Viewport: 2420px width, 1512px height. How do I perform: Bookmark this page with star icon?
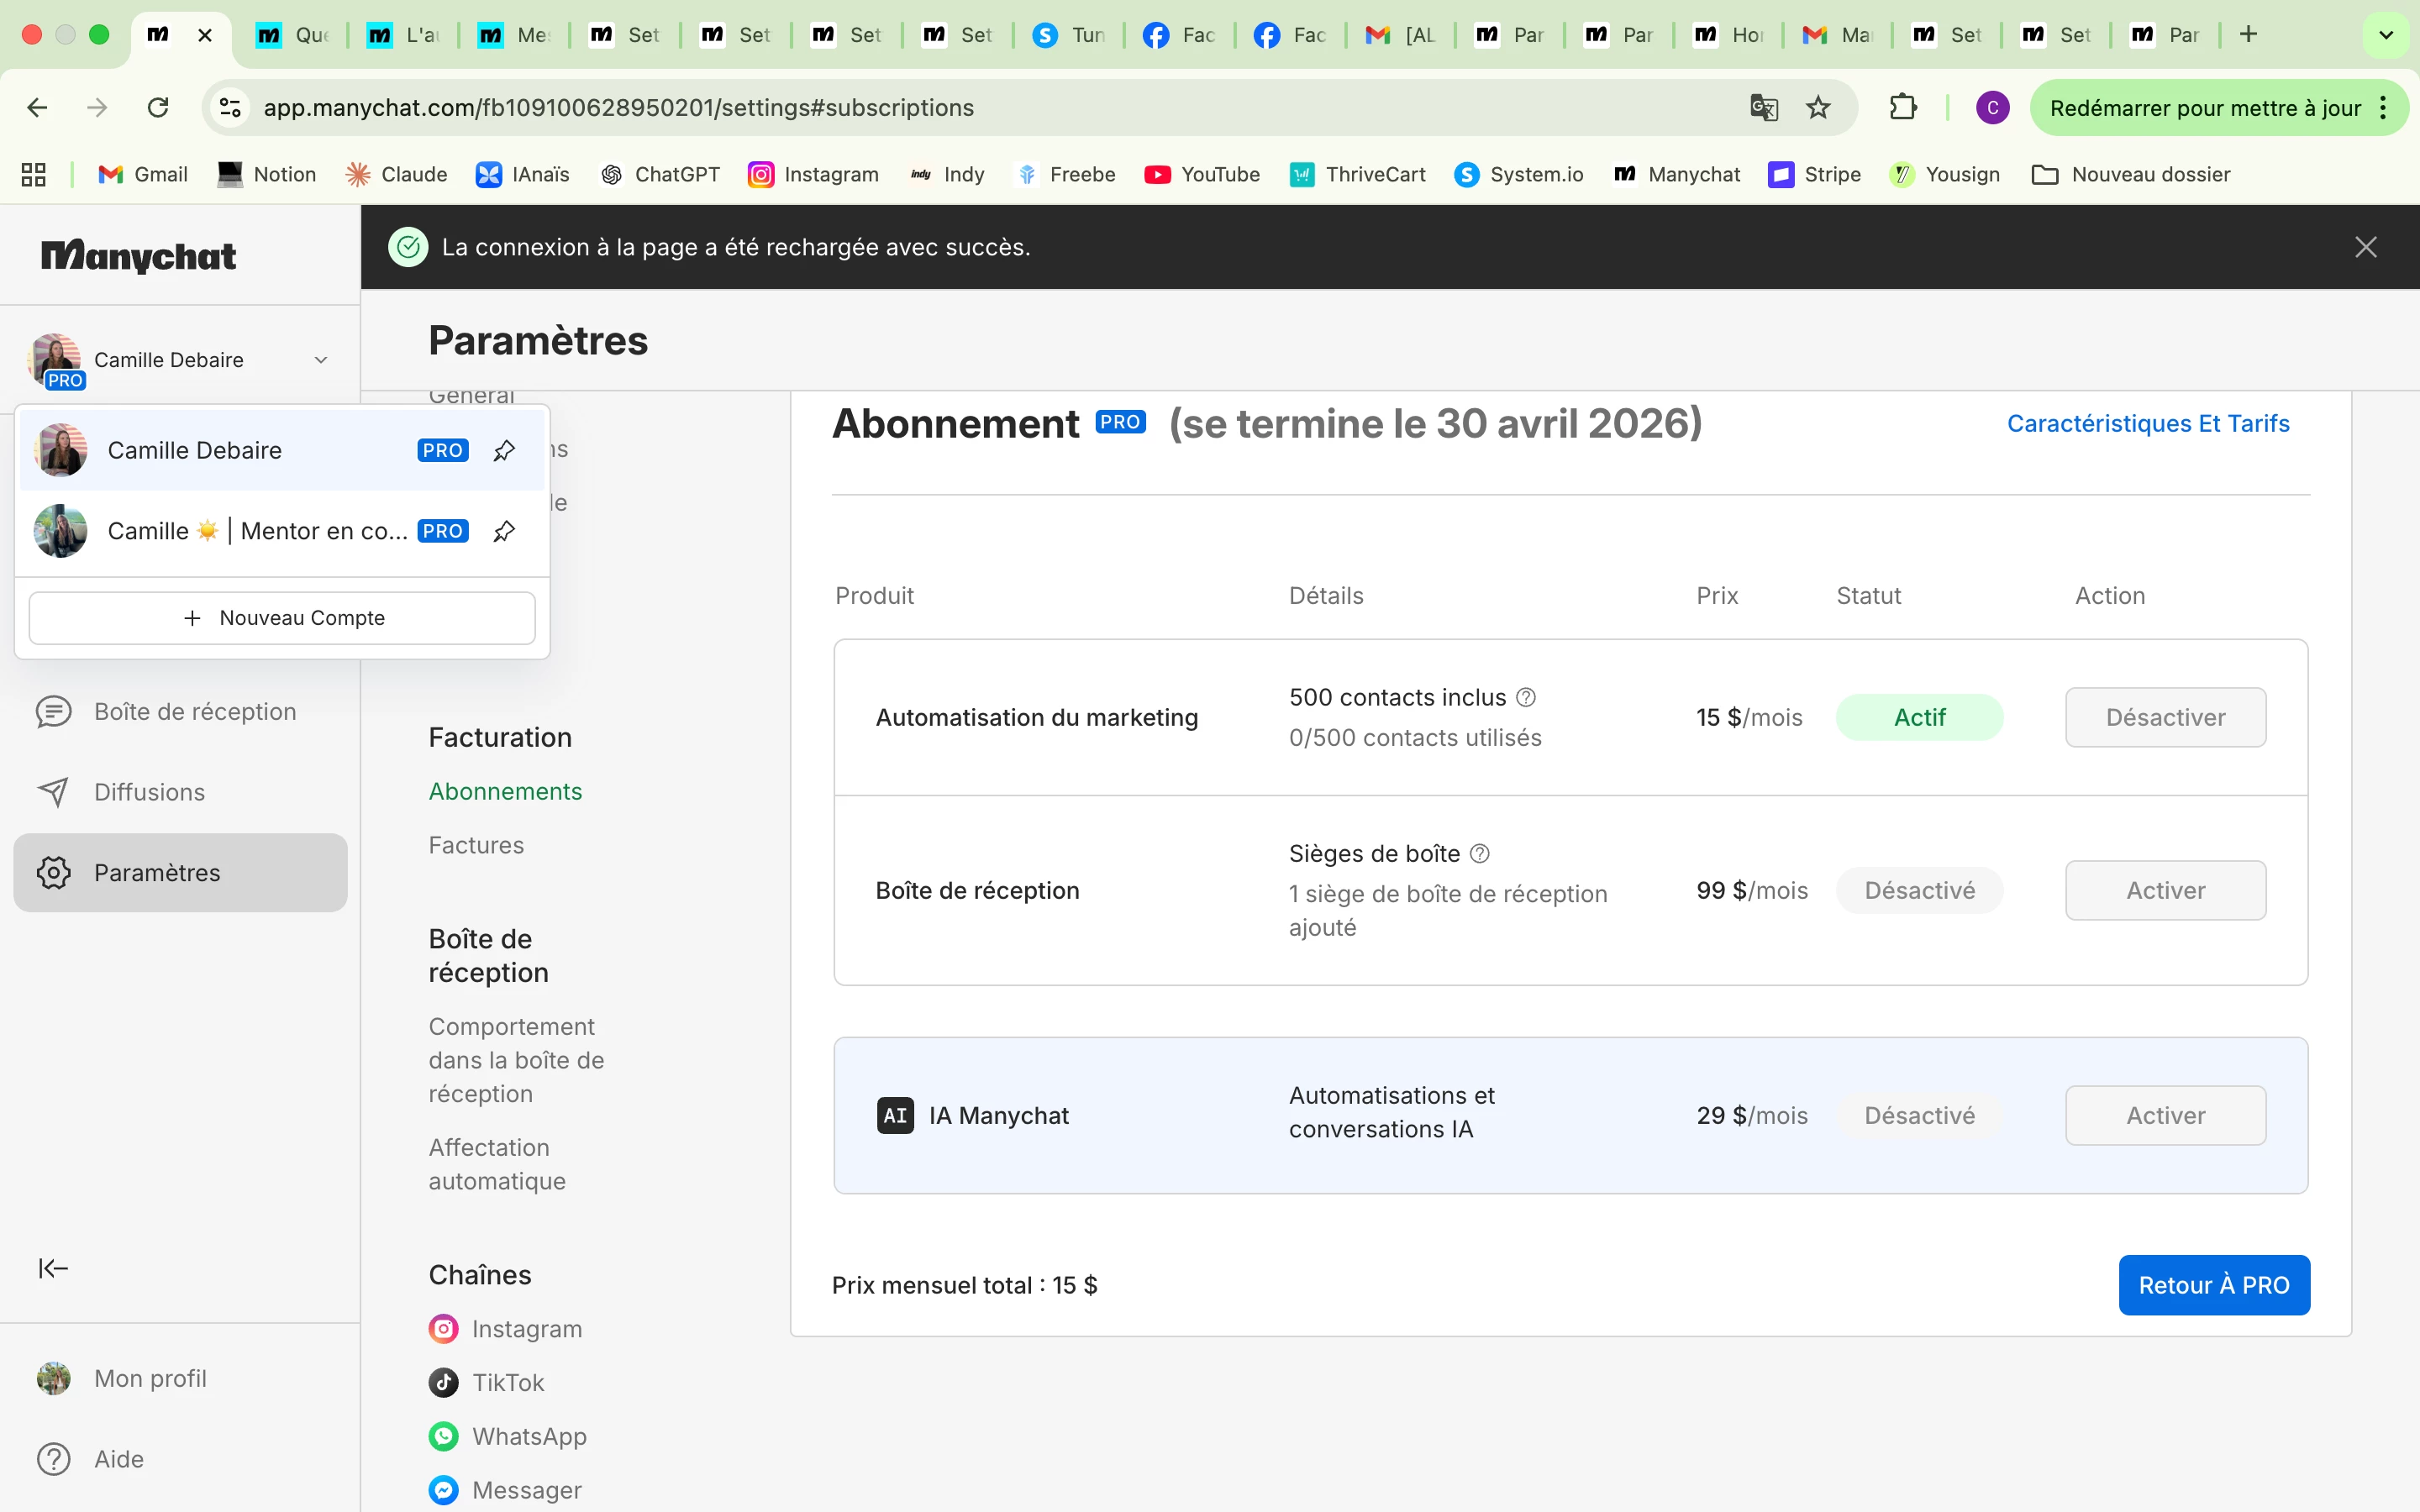pyautogui.click(x=1818, y=107)
